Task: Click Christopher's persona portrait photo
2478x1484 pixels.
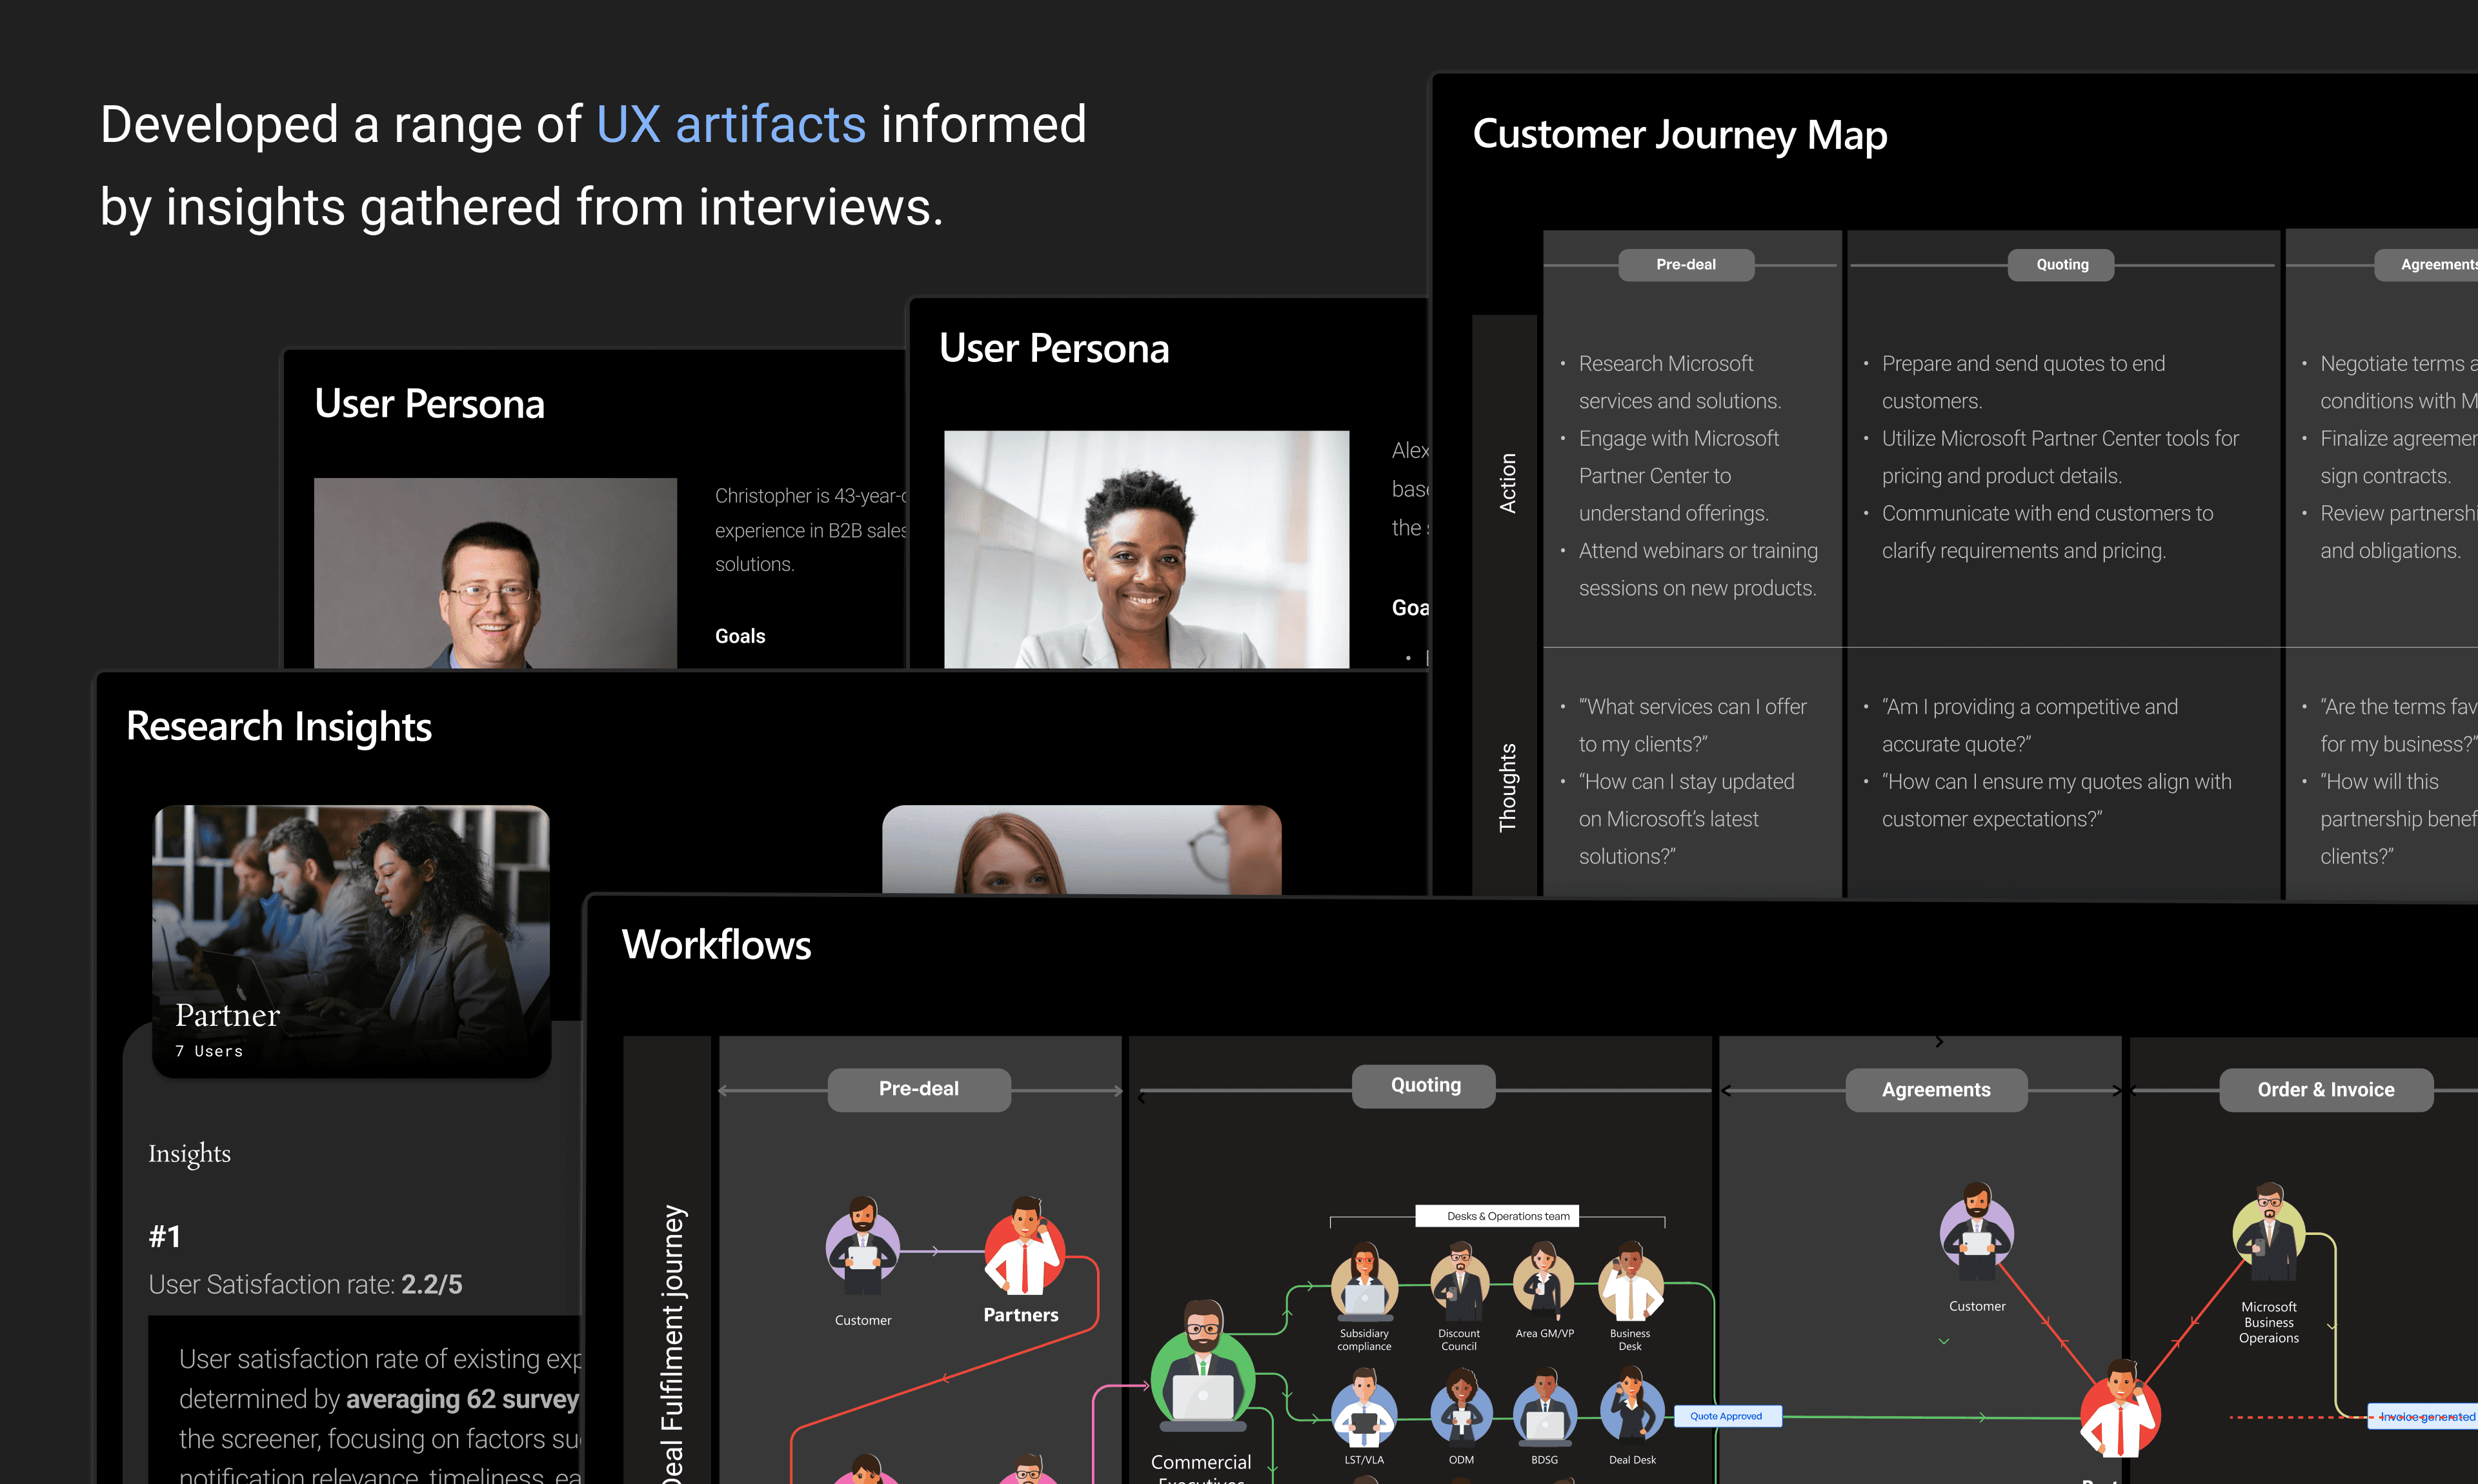Action: [495, 573]
